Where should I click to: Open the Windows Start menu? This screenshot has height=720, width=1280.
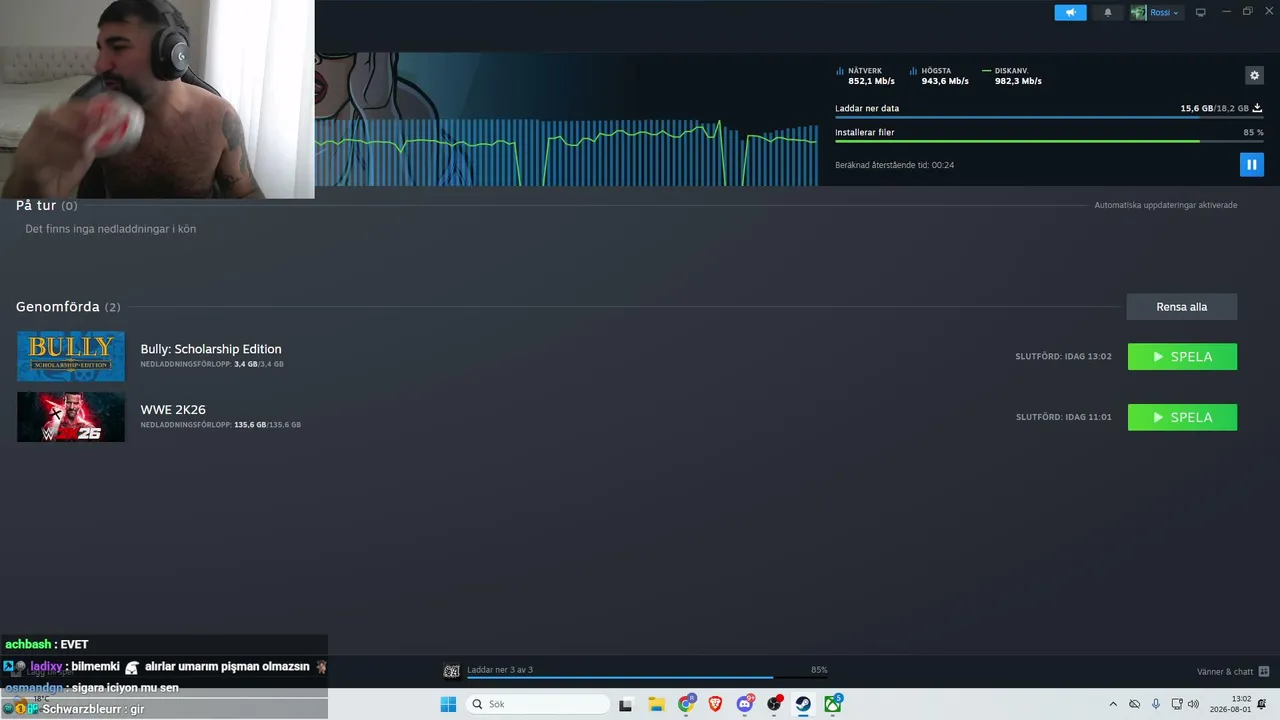(x=448, y=704)
